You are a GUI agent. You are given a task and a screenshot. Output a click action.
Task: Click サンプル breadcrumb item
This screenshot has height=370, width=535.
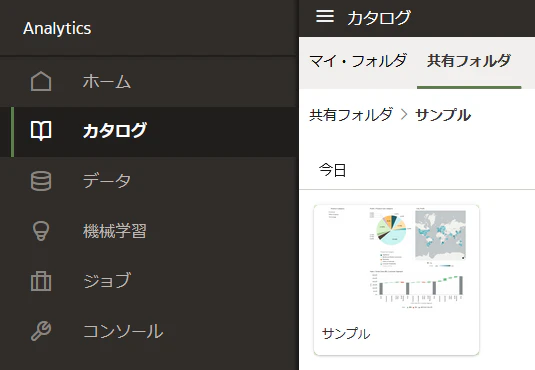pos(443,114)
